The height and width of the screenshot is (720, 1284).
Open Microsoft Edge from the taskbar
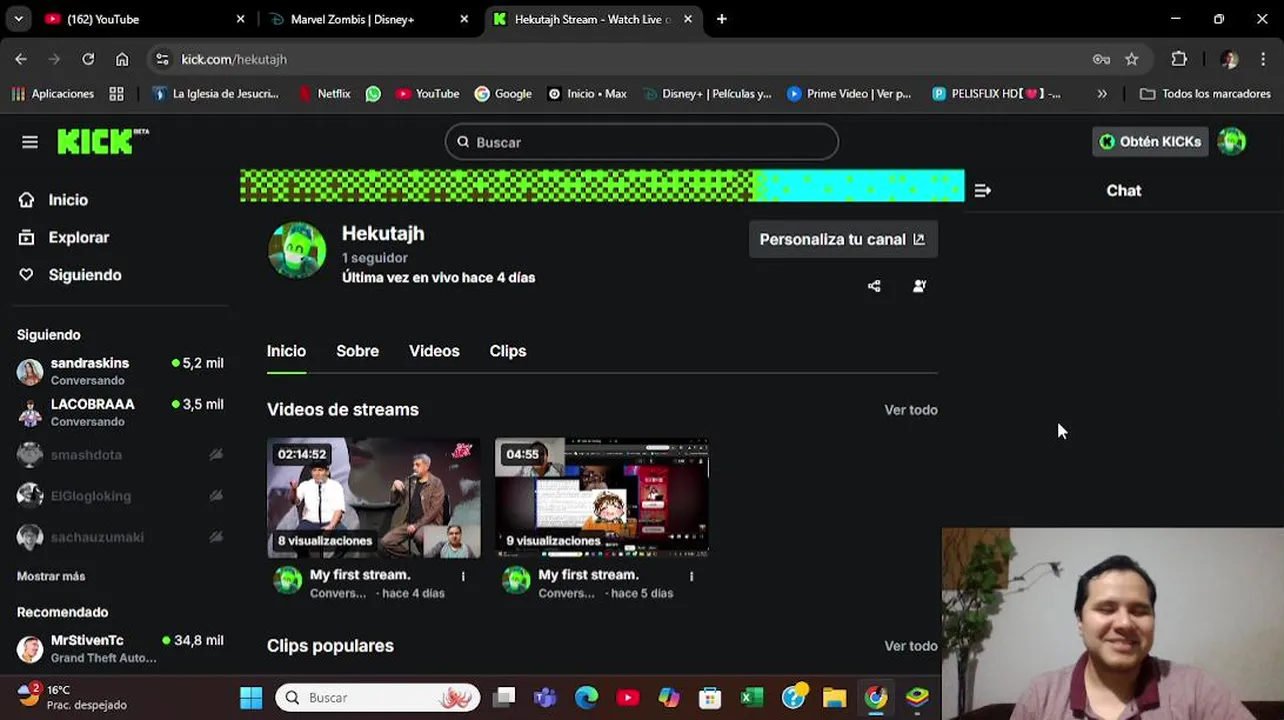586,697
